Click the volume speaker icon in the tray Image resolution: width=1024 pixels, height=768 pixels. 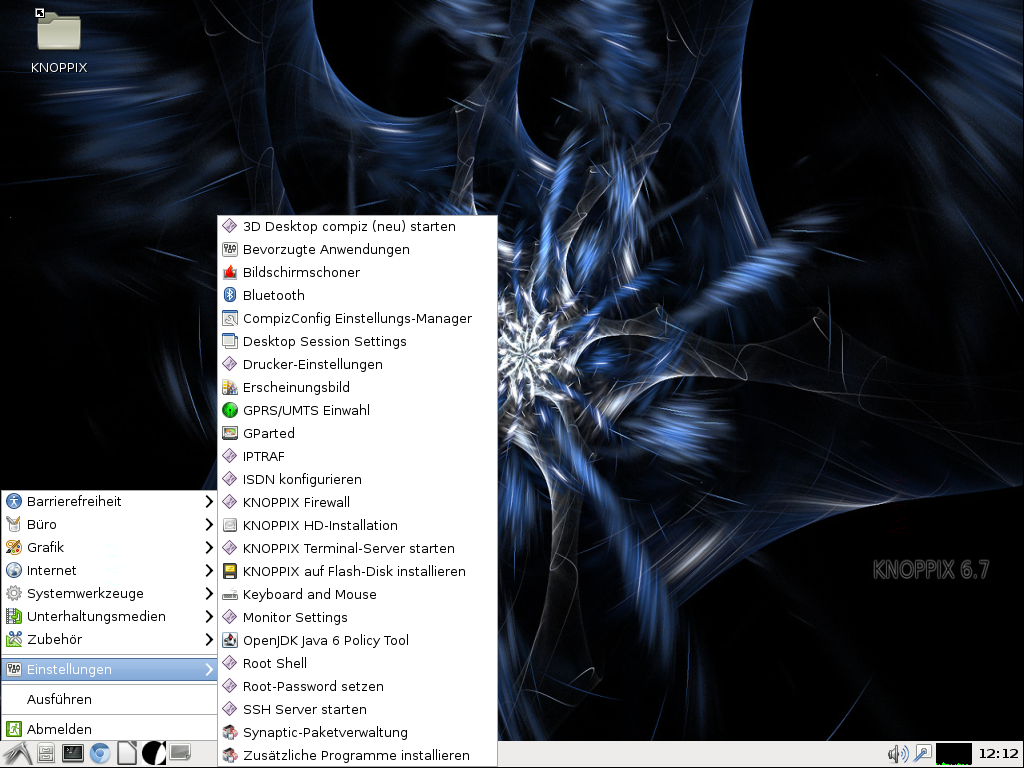(897, 753)
